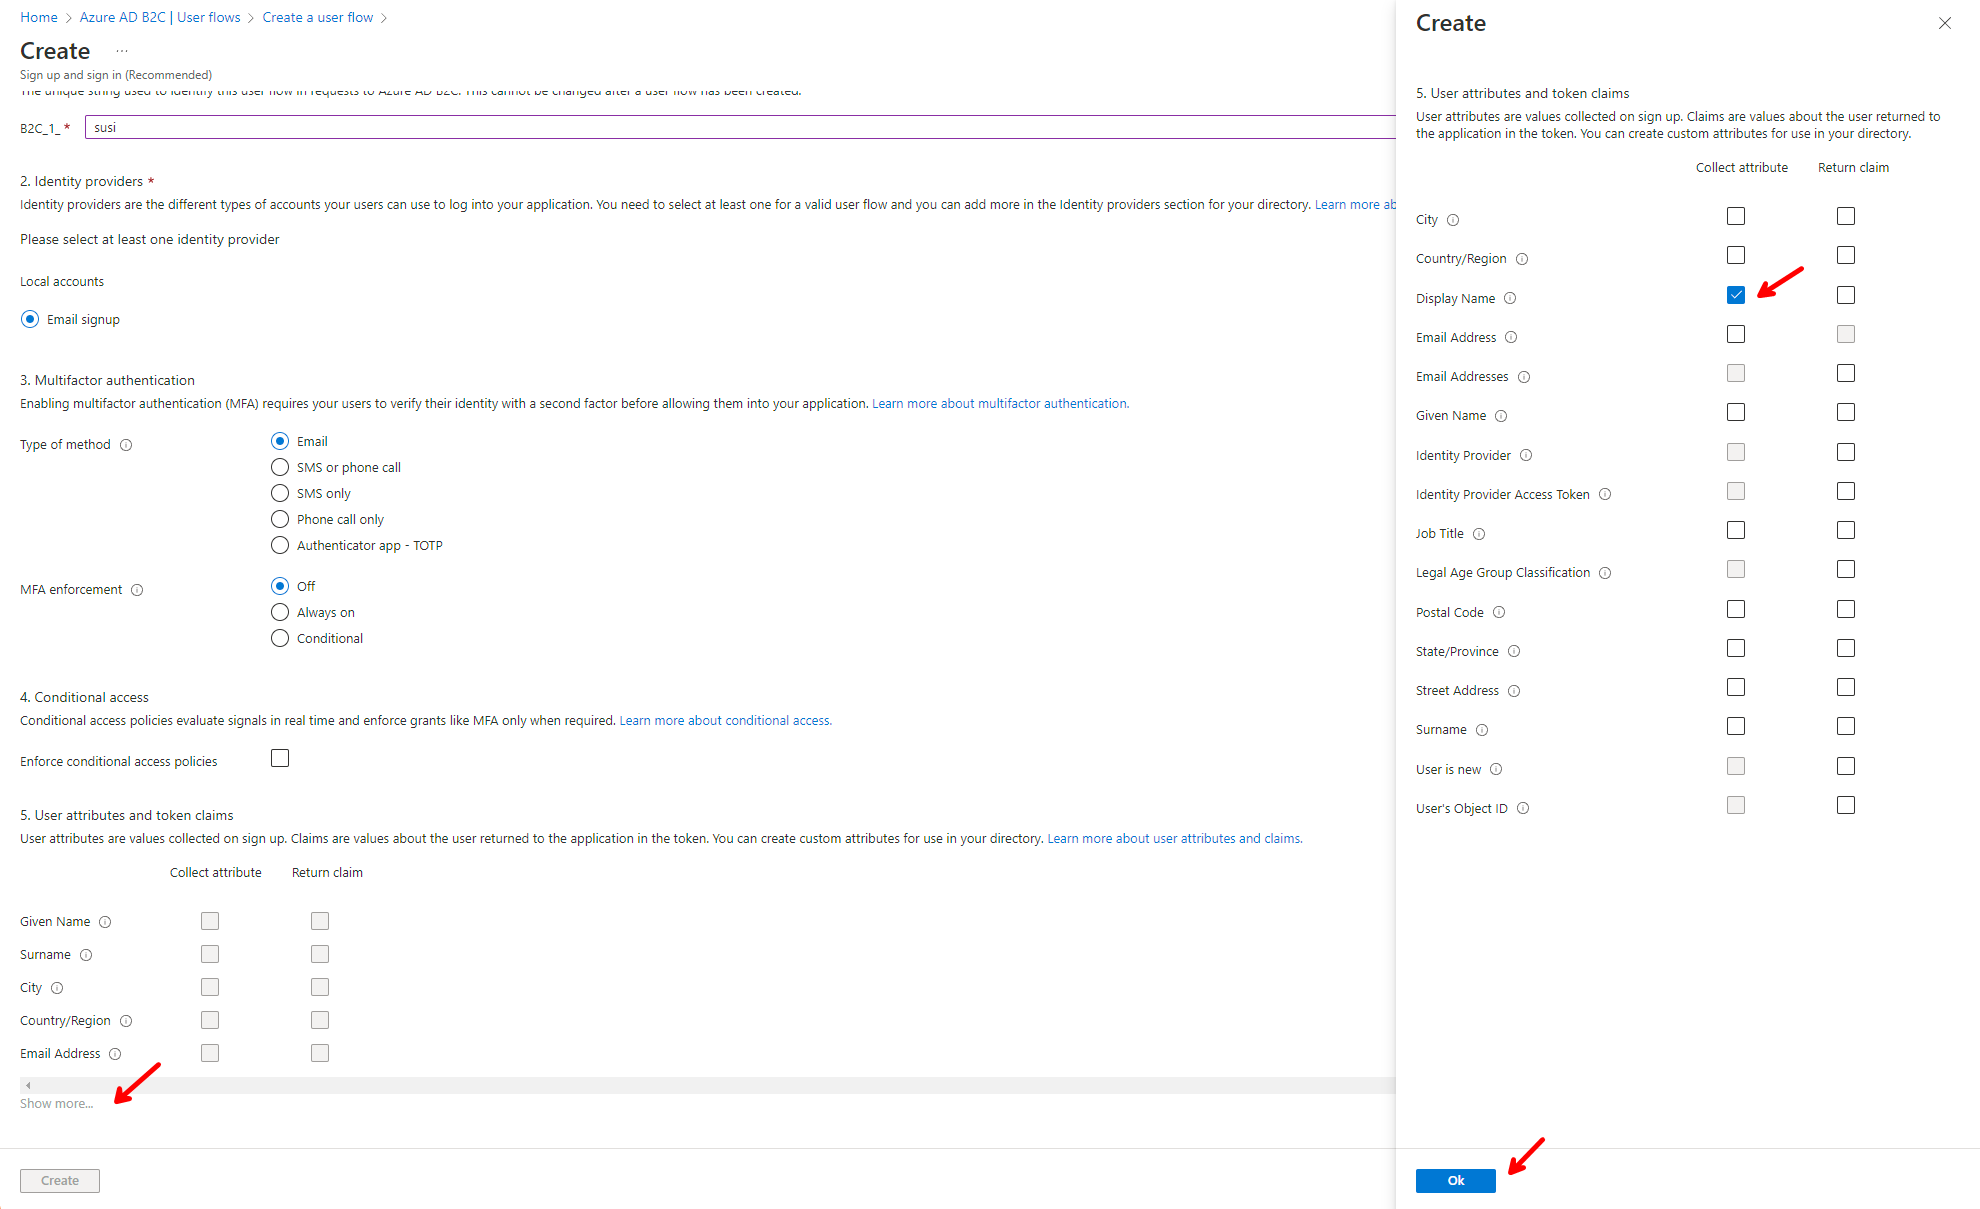Viewport: 1980px width, 1209px height.
Task: Open the ellipsis menu beside Create title
Action: point(122,51)
